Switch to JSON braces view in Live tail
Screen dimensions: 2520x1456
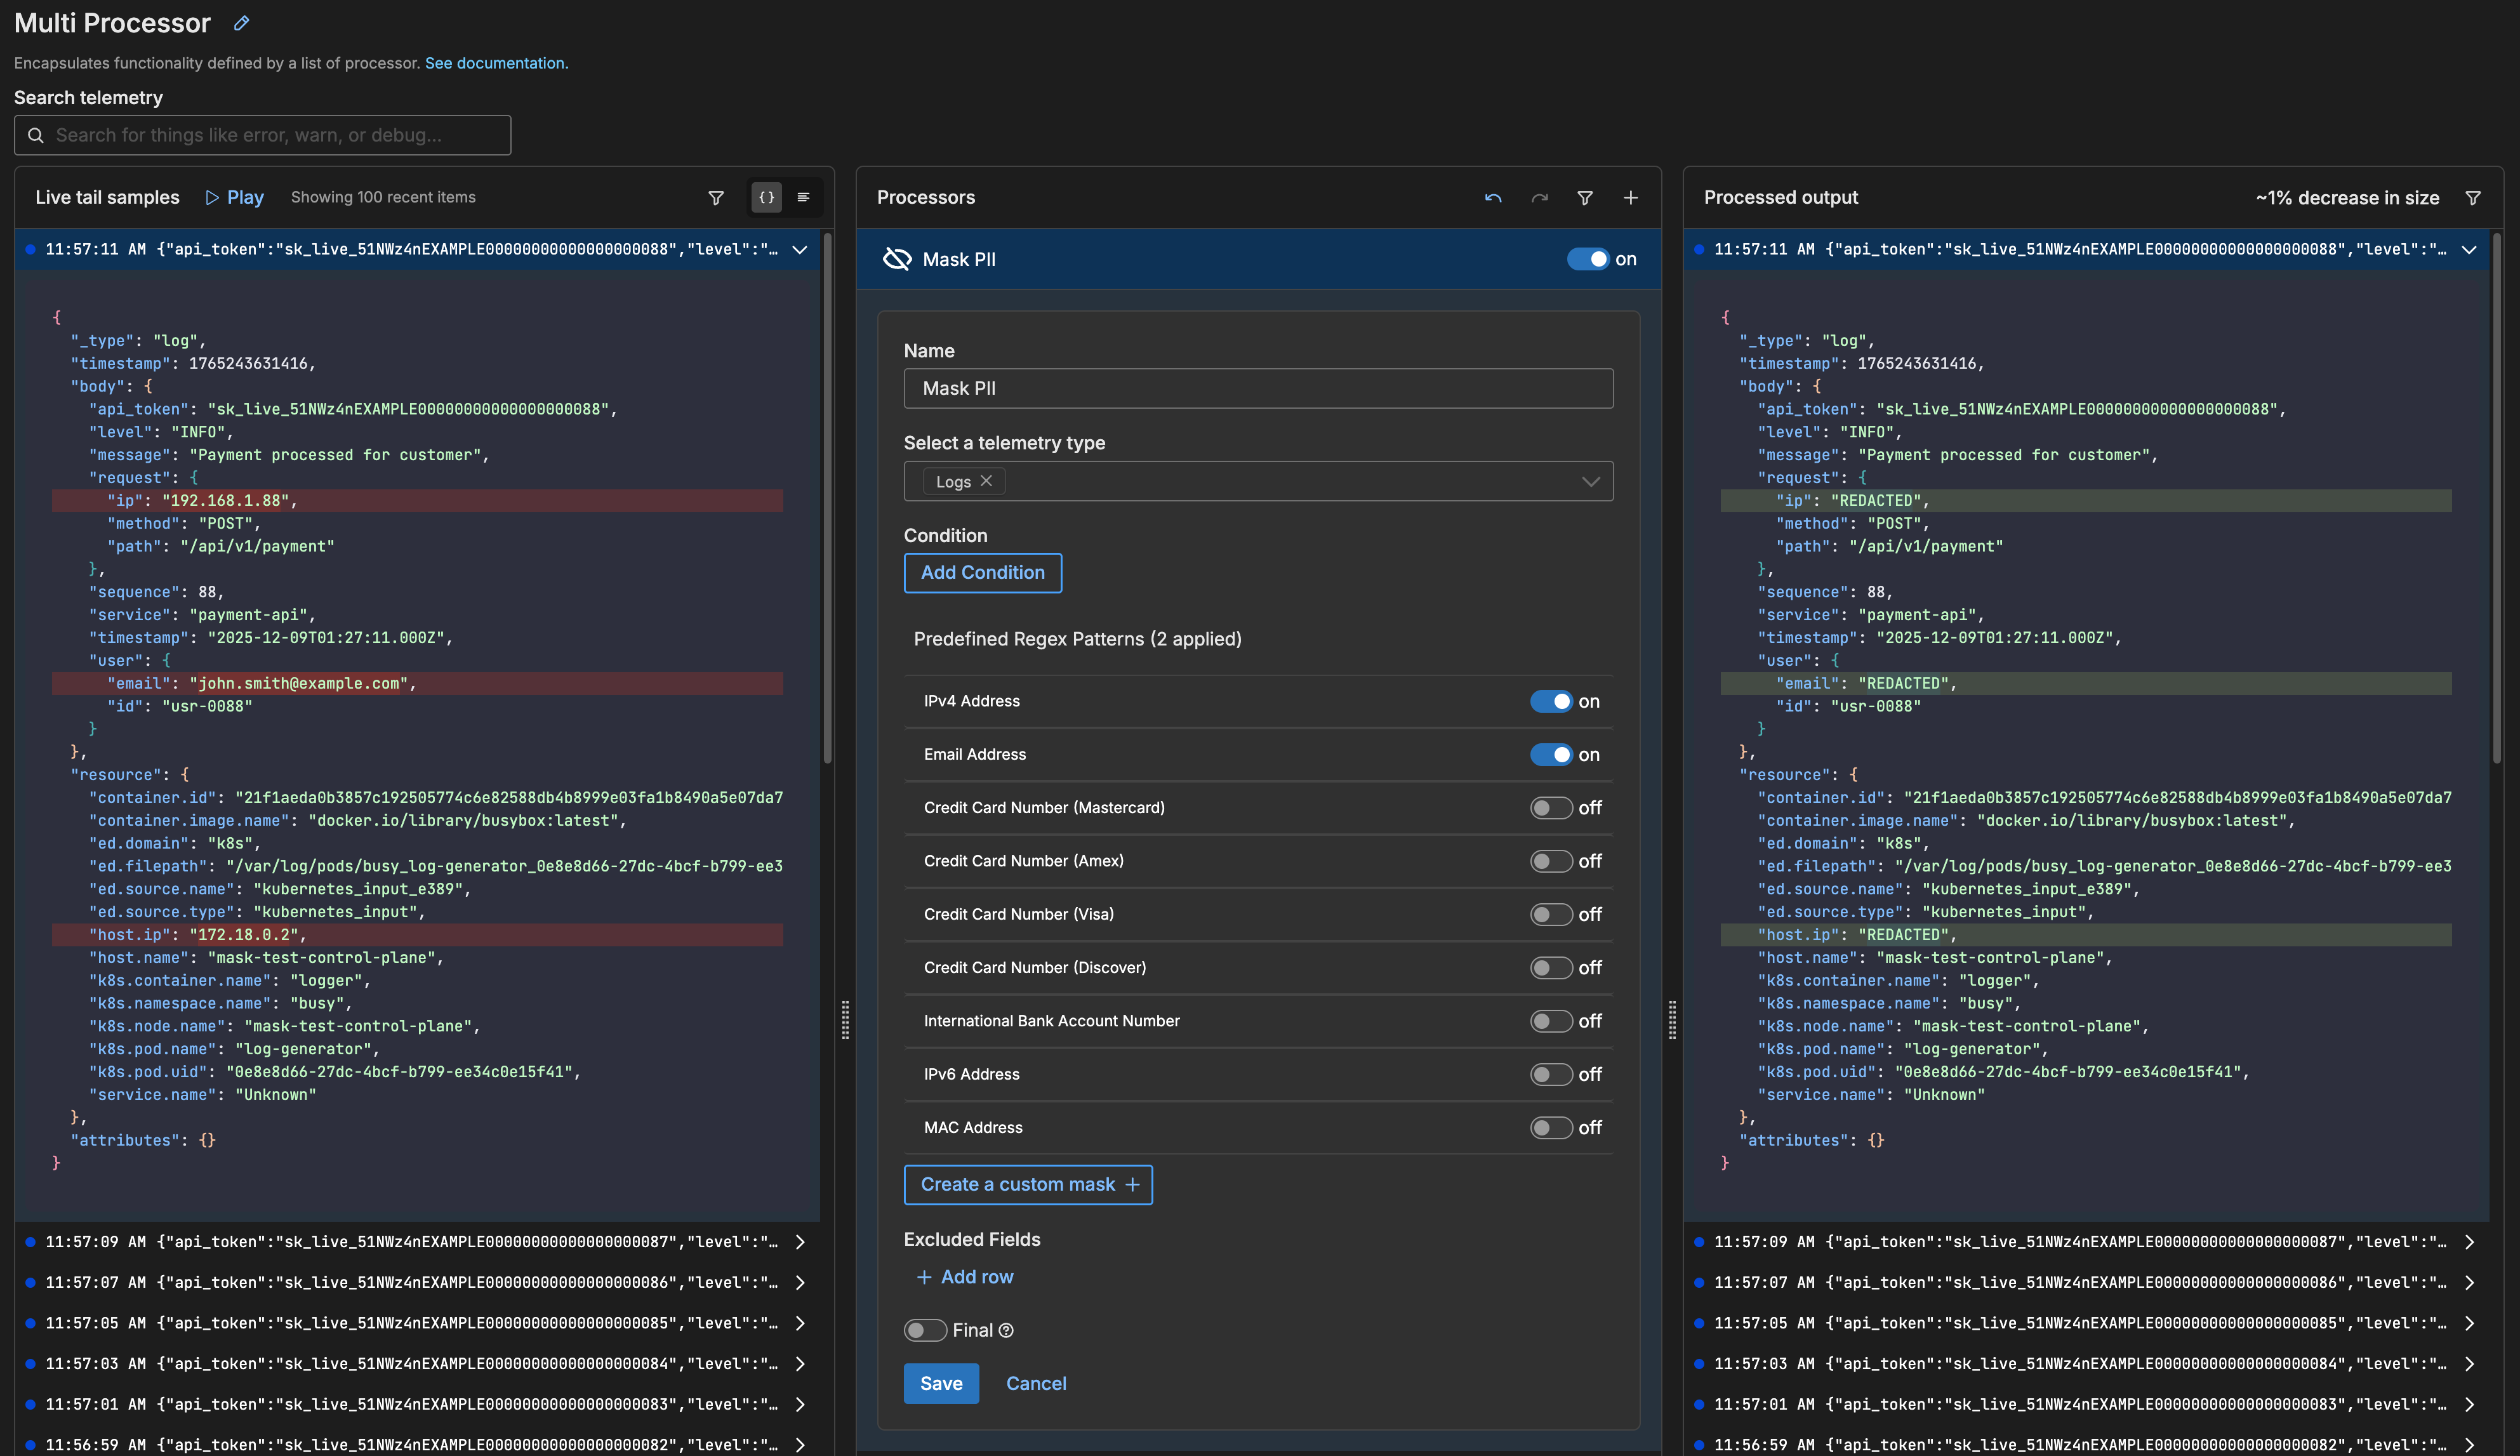766,198
